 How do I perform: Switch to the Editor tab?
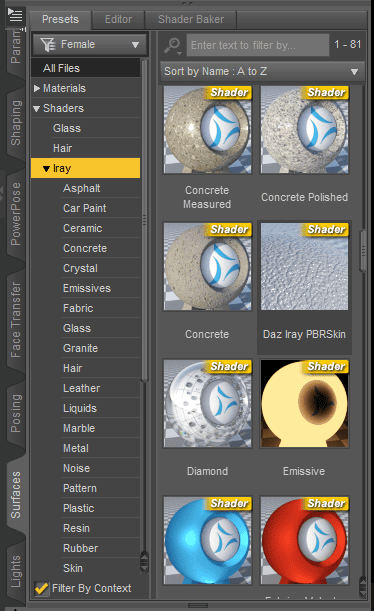pos(118,19)
